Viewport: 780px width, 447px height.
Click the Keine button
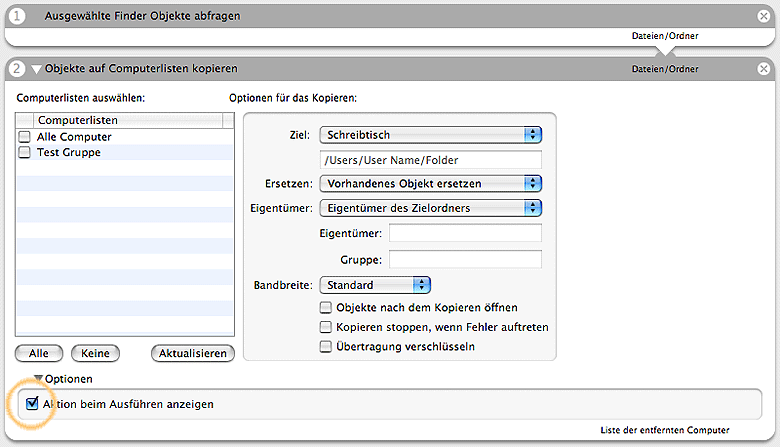click(95, 353)
